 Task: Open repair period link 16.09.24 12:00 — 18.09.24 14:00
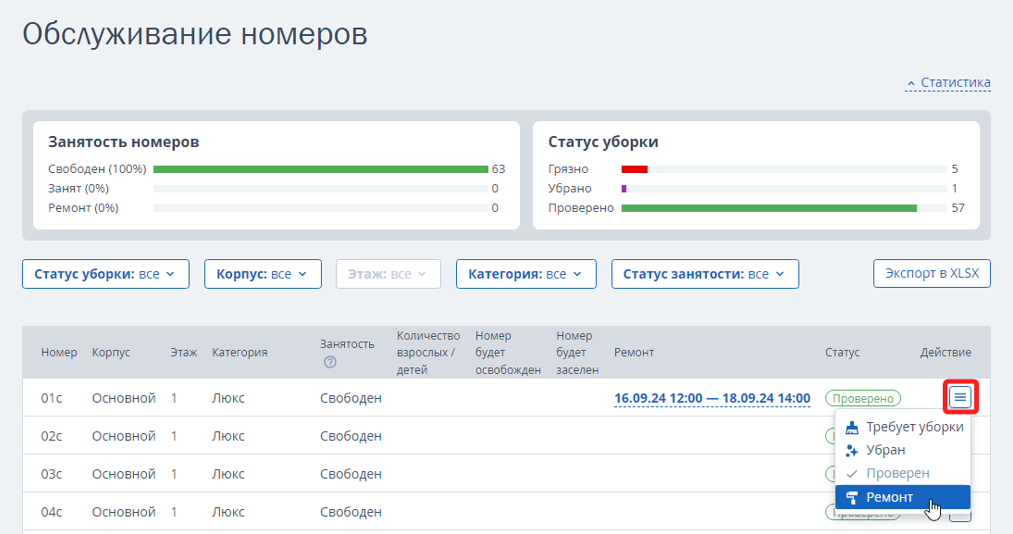[x=712, y=398]
